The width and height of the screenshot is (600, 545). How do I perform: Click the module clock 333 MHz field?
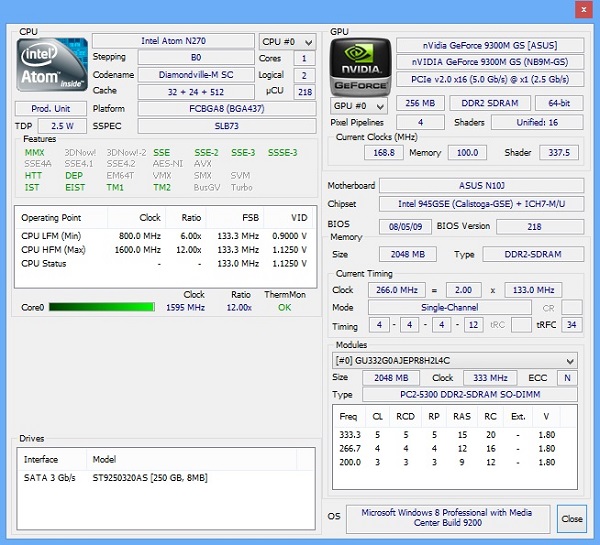coord(490,378)
